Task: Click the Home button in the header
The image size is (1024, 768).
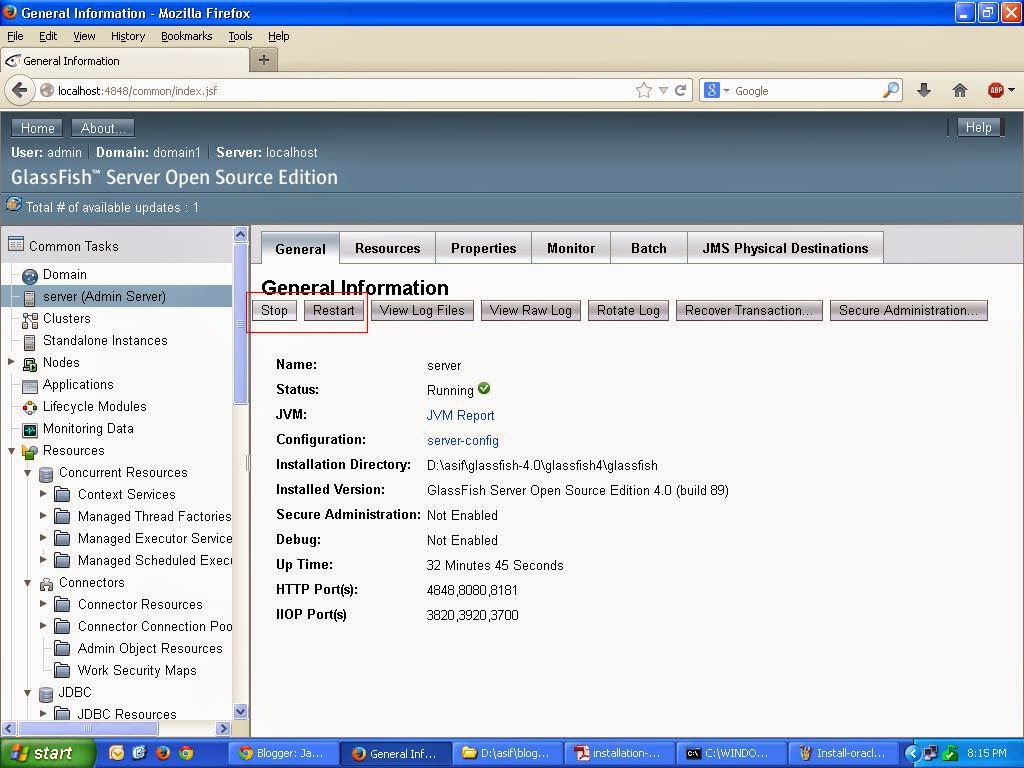Action: (37, 128)
